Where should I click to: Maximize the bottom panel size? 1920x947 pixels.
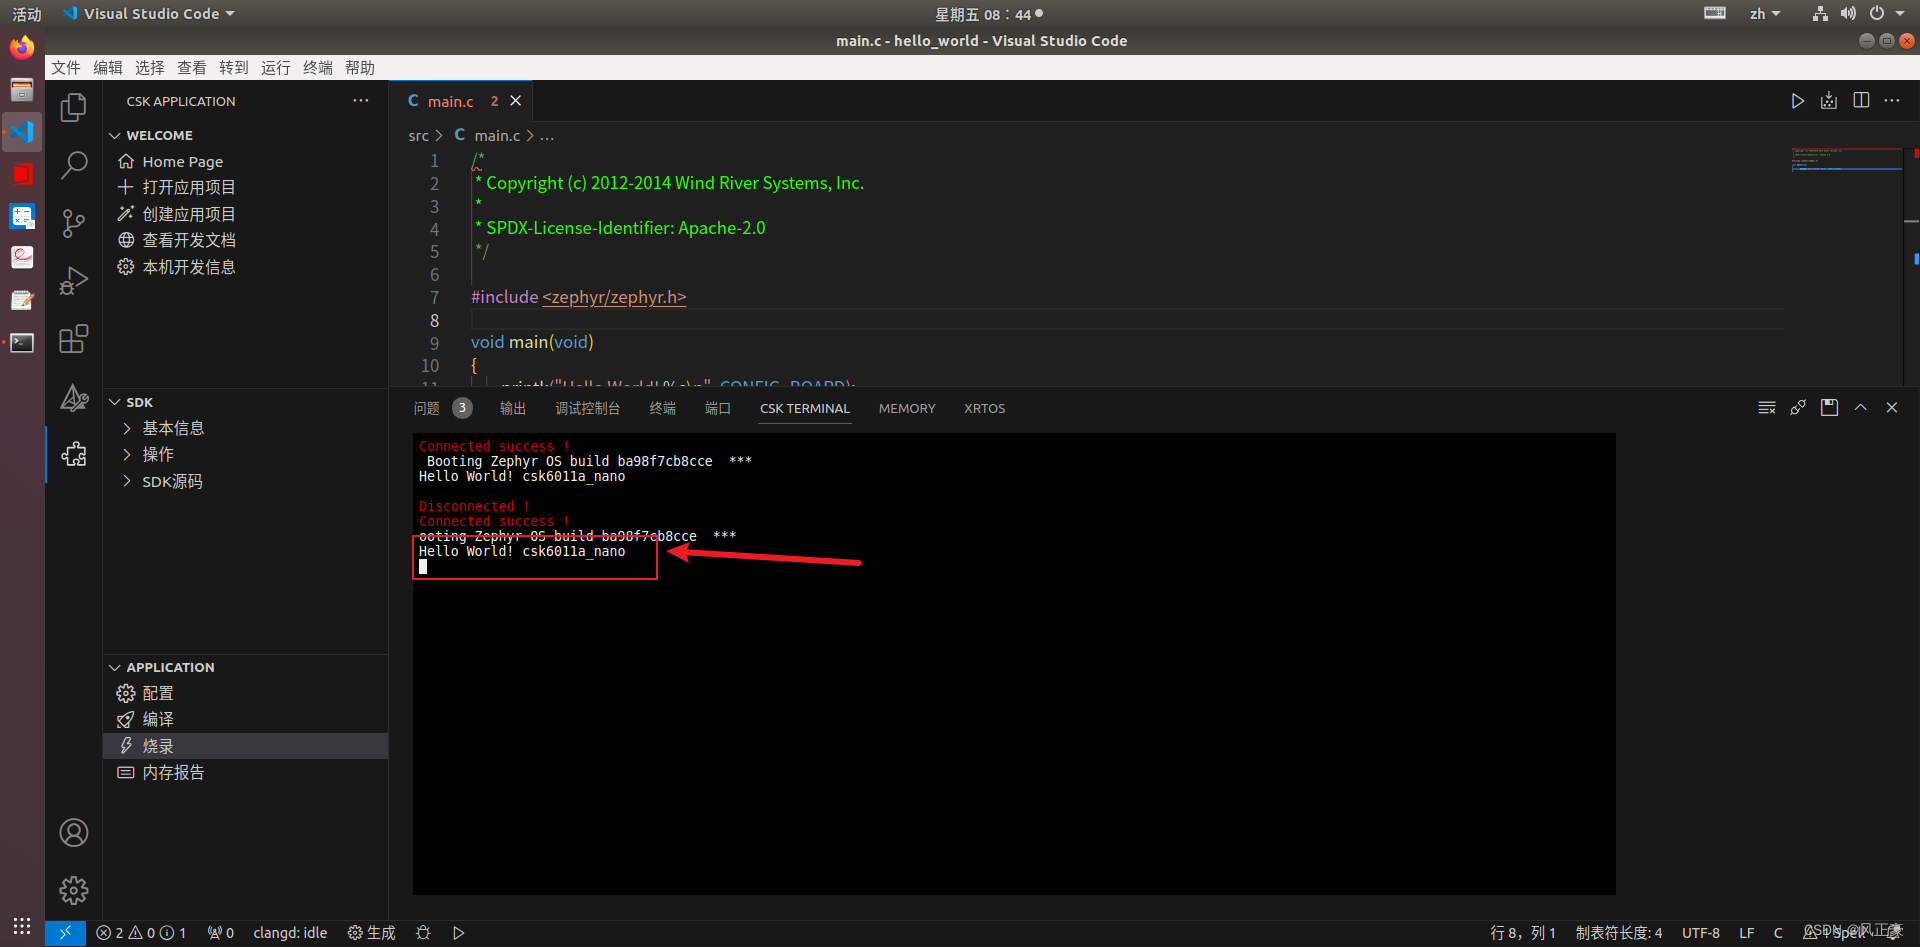1861,408
